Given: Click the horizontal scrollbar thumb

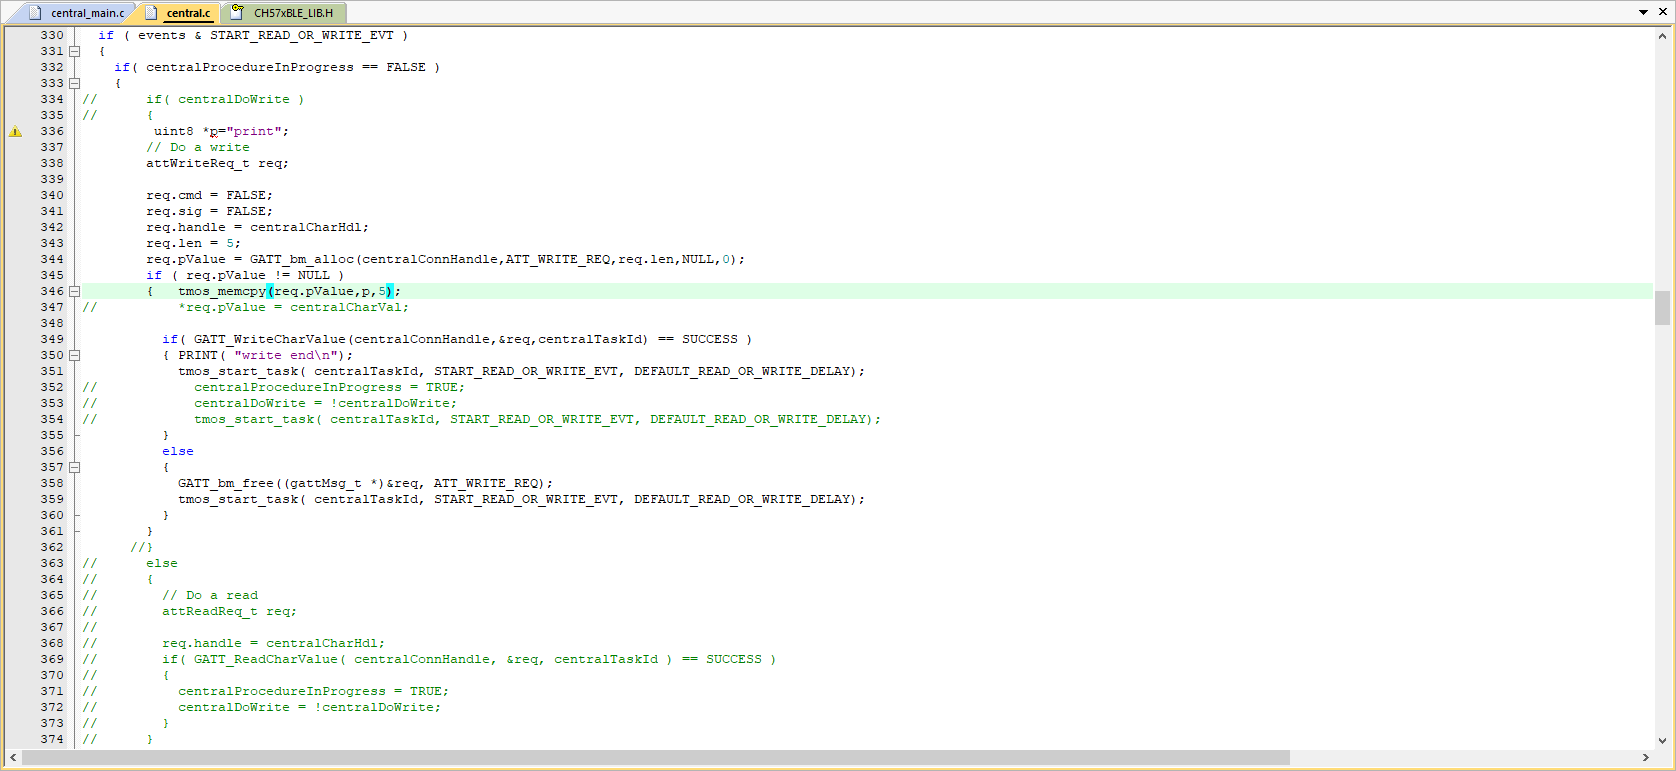Looking at the screenshot, I should pos(656,757).
